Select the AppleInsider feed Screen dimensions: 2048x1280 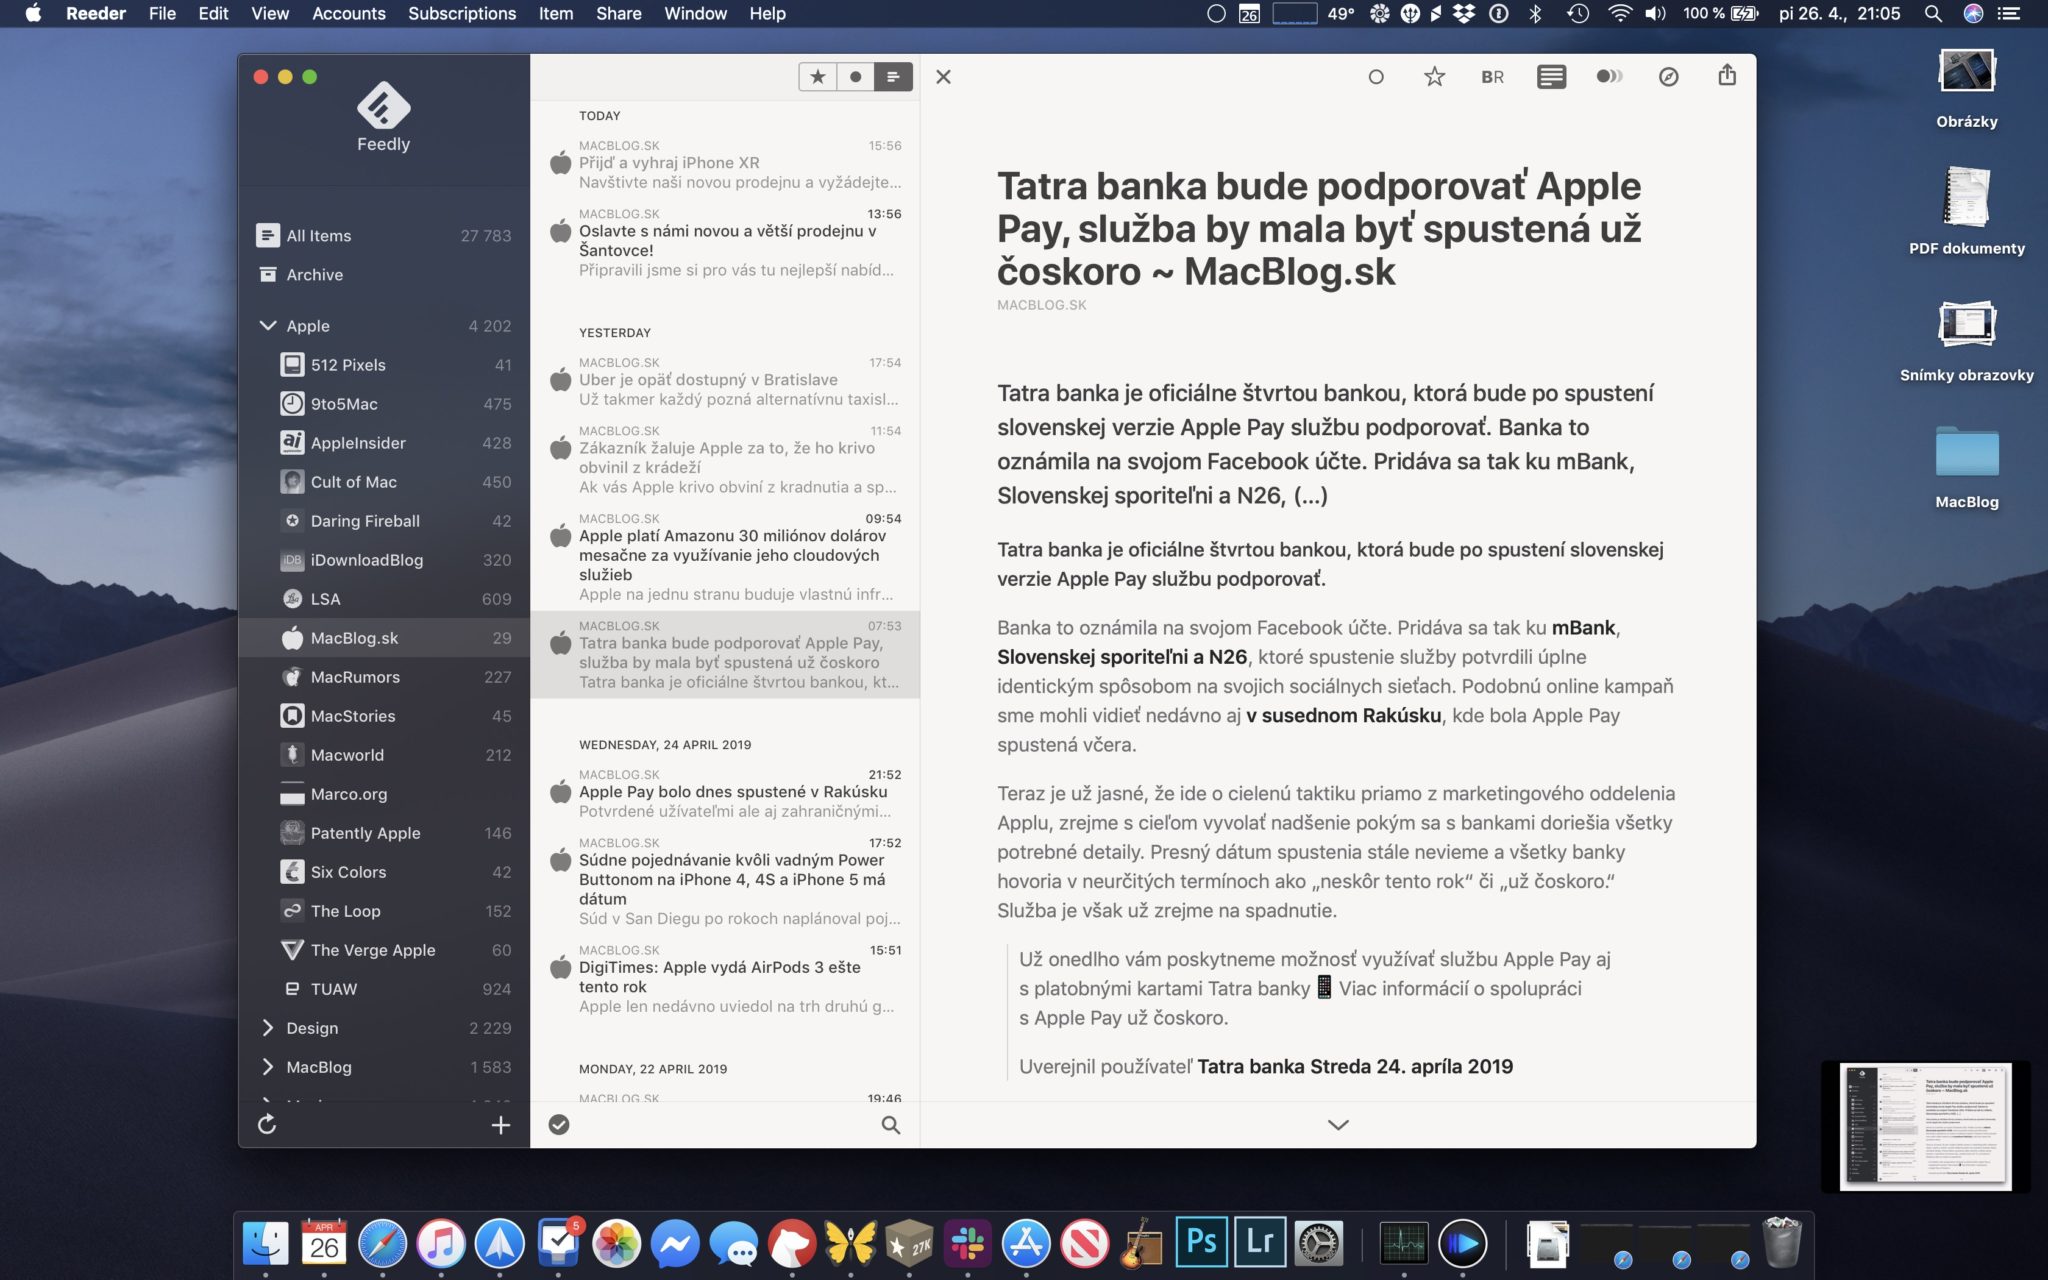point(384,442)
